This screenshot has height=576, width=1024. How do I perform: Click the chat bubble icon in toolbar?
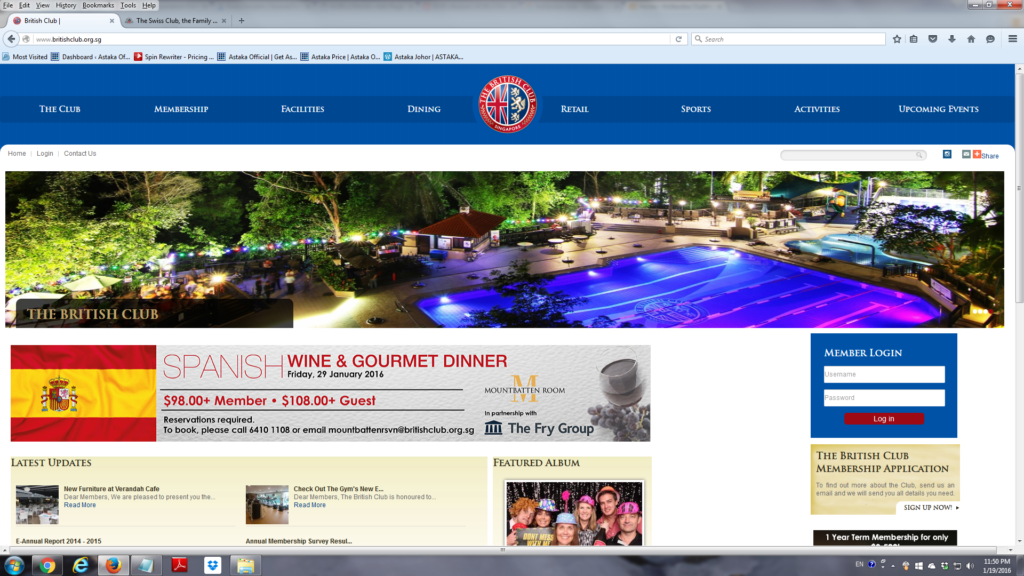(x=990, y=39)
